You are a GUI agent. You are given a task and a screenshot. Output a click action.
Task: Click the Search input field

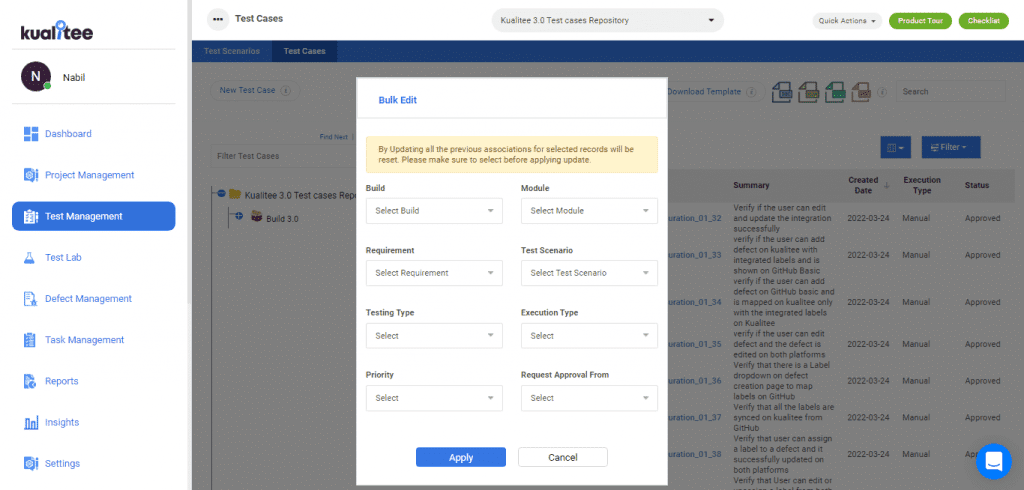coord(950,92)
